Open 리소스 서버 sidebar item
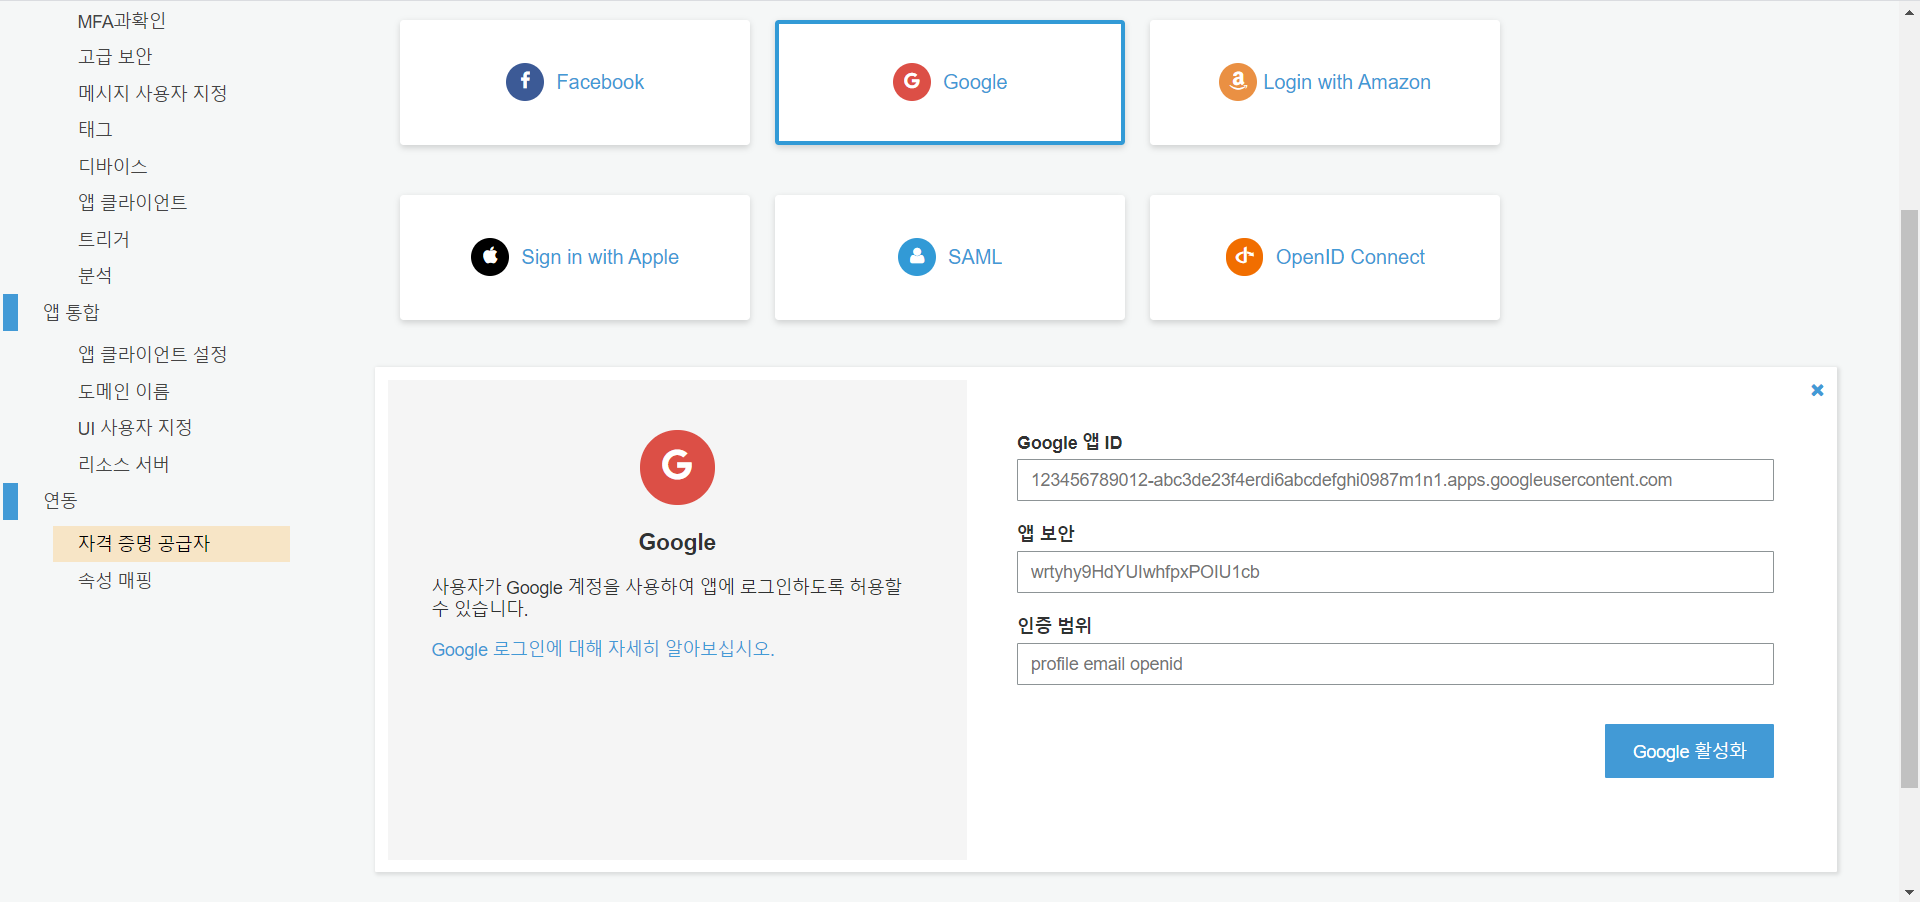 (124, 465)
